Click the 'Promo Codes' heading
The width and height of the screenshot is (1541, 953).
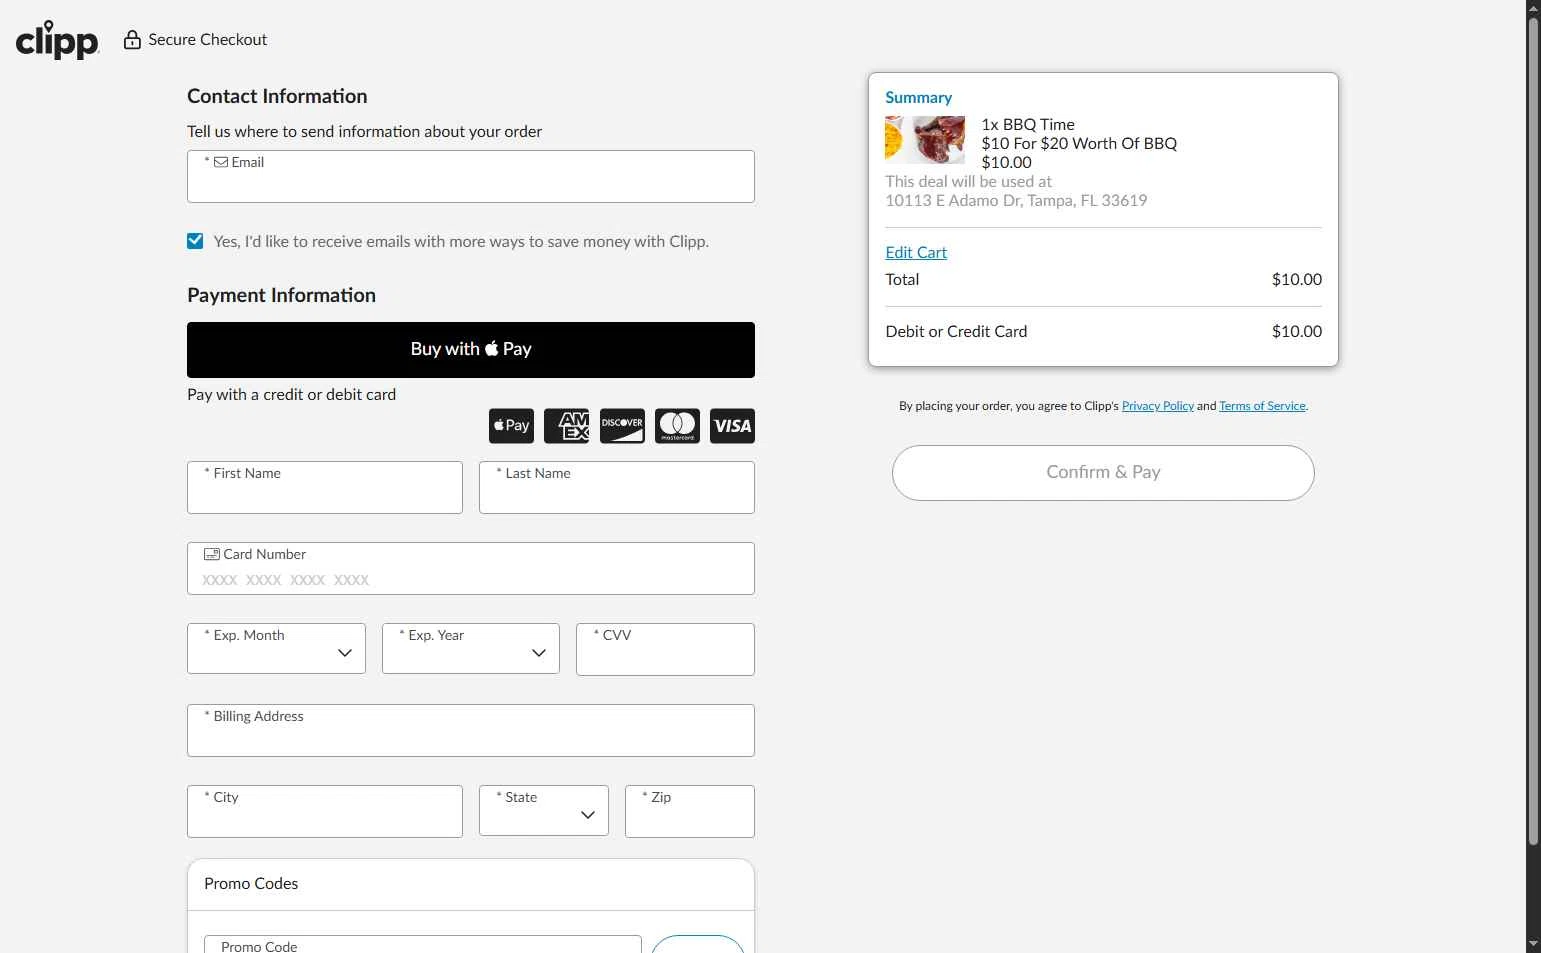pyautogui.click(x=251, y=883)
